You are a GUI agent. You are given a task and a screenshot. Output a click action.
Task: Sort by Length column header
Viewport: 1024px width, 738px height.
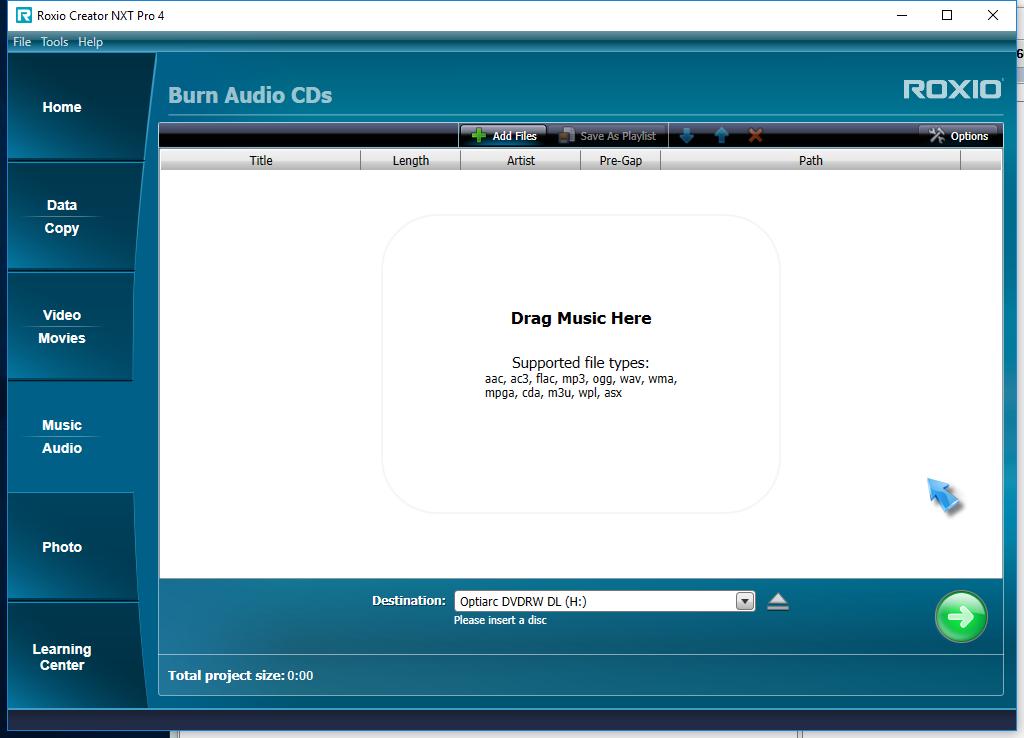[x=411, y=160]
